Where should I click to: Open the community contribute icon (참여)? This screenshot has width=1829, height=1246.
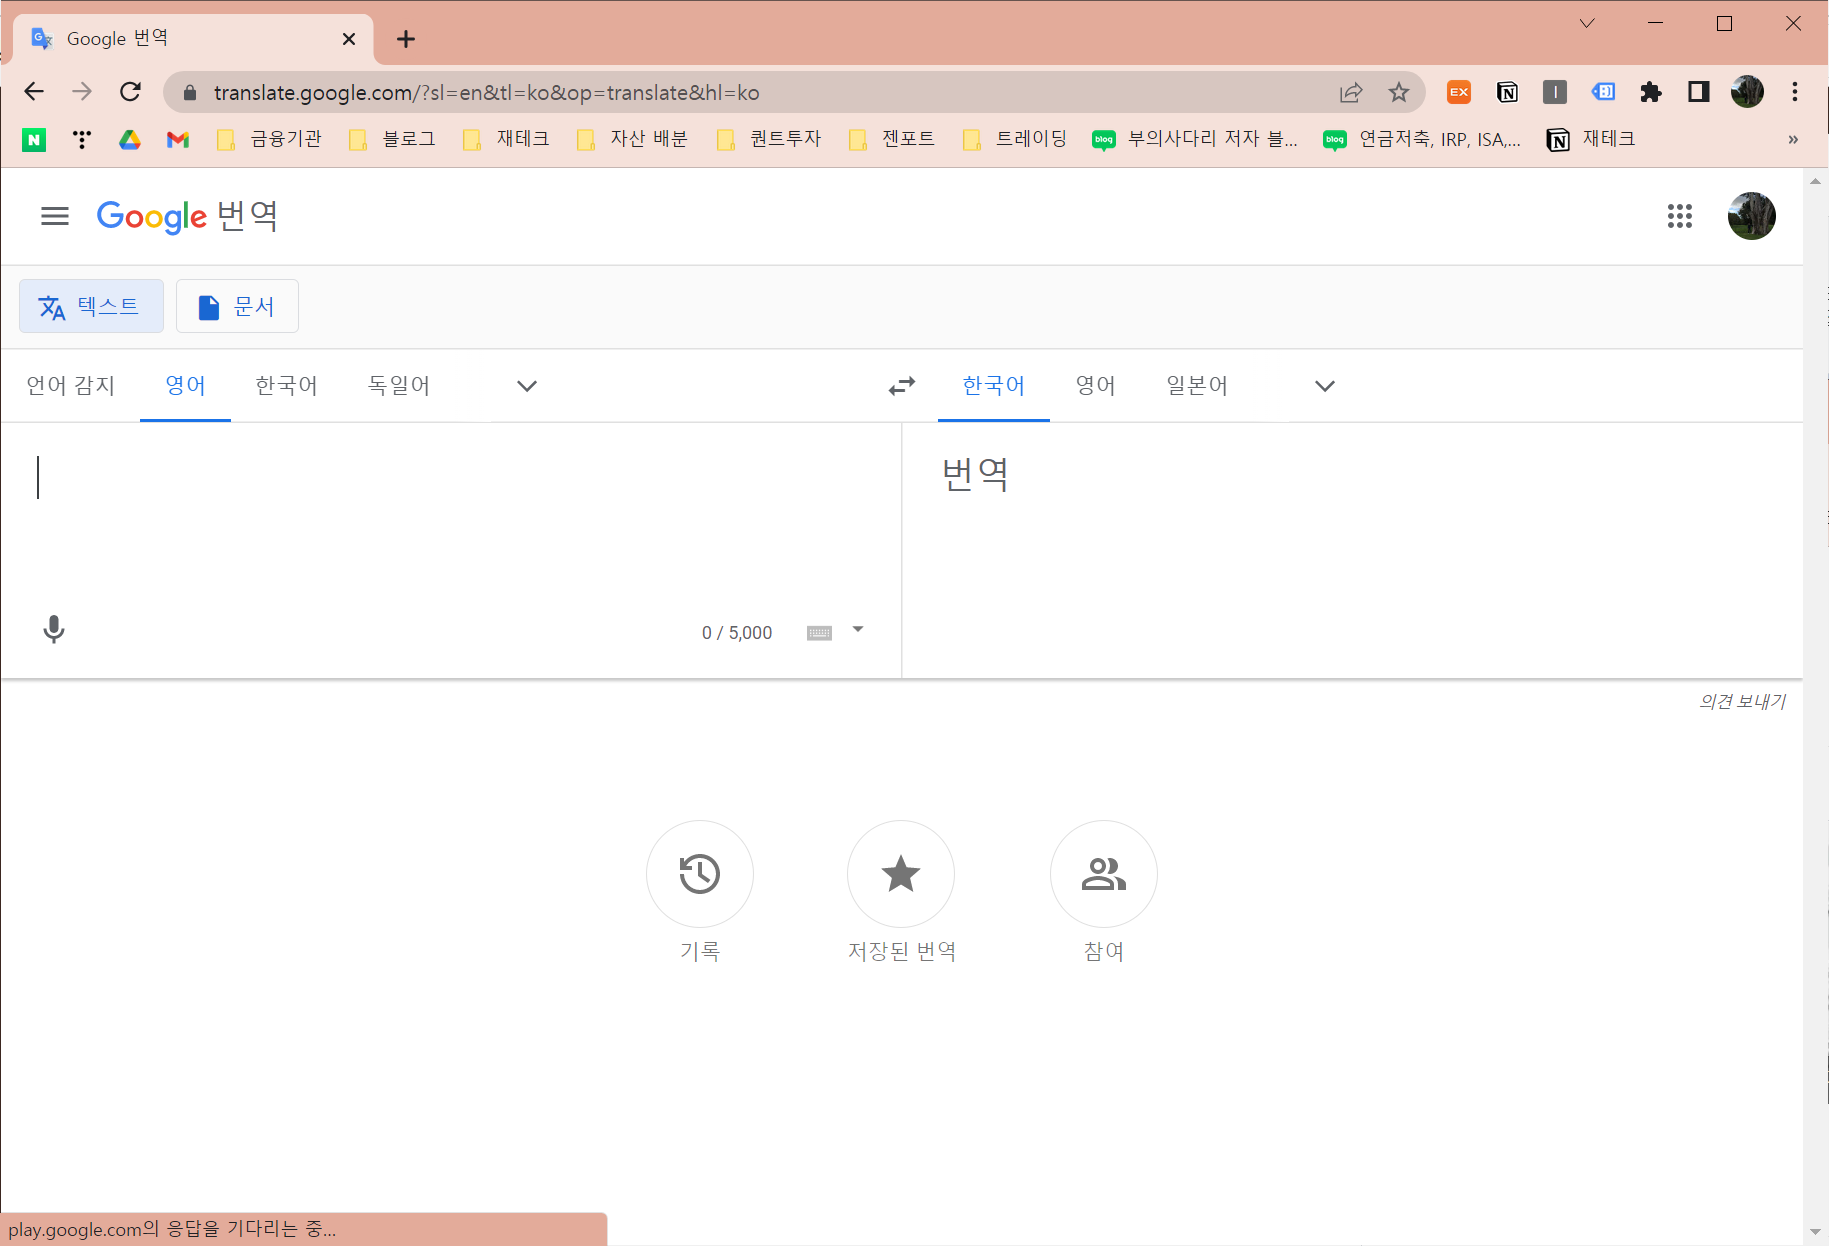click(x=1104, y=874)
